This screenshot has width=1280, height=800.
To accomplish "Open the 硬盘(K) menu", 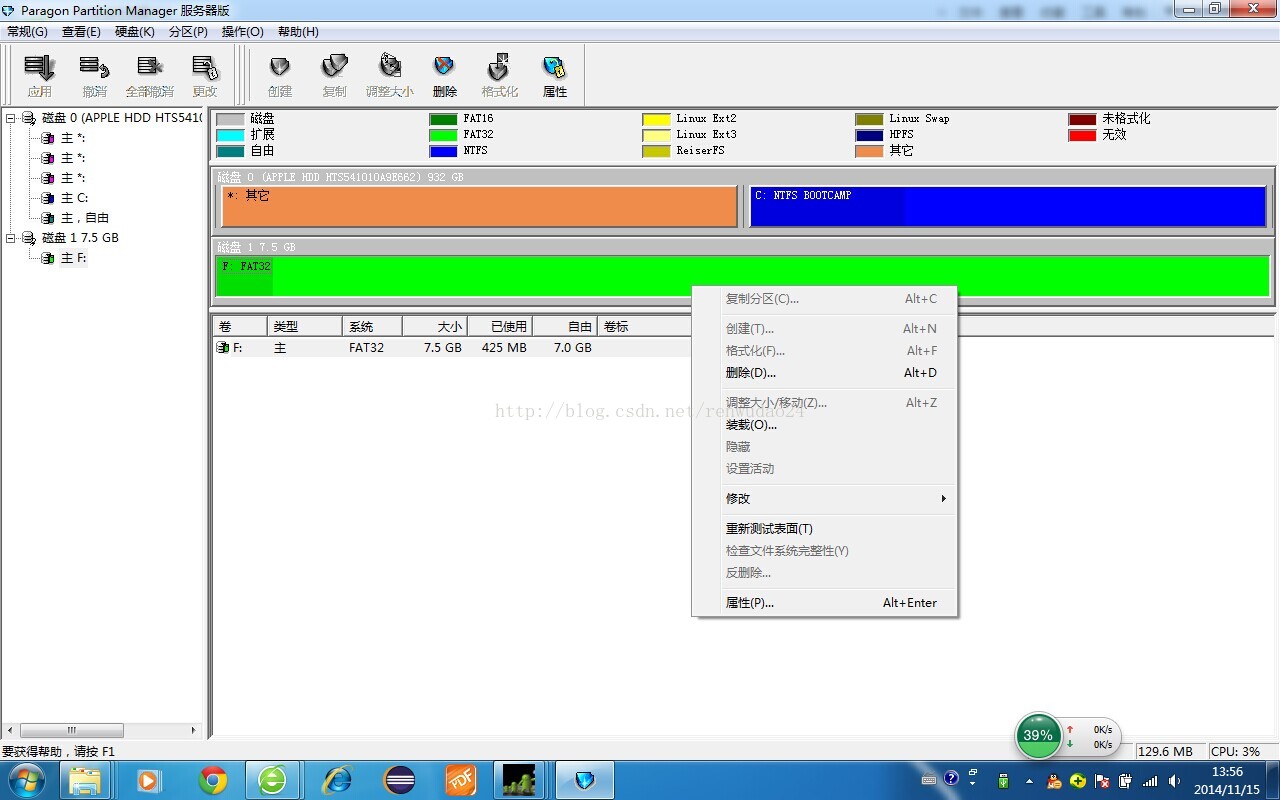I will point(135,32).
